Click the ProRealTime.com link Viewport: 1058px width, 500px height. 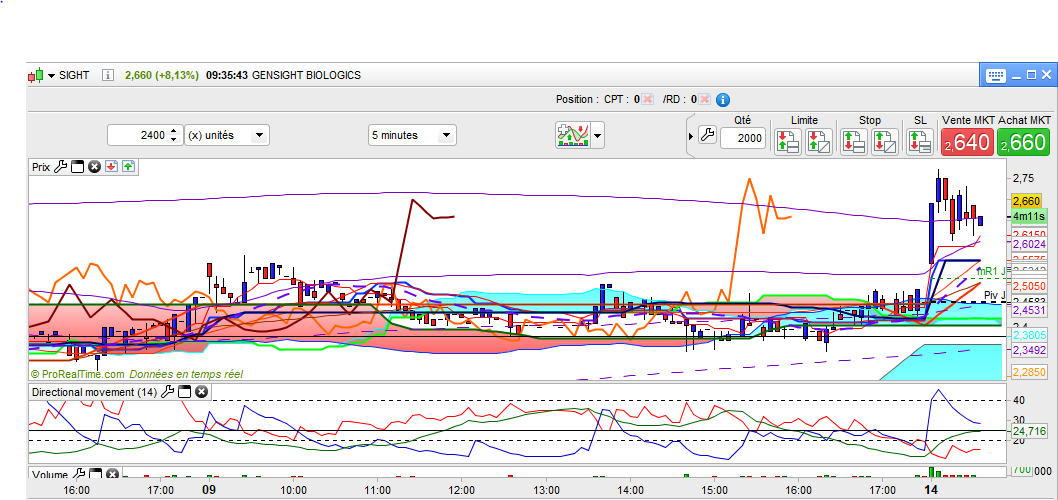[78, 374]
